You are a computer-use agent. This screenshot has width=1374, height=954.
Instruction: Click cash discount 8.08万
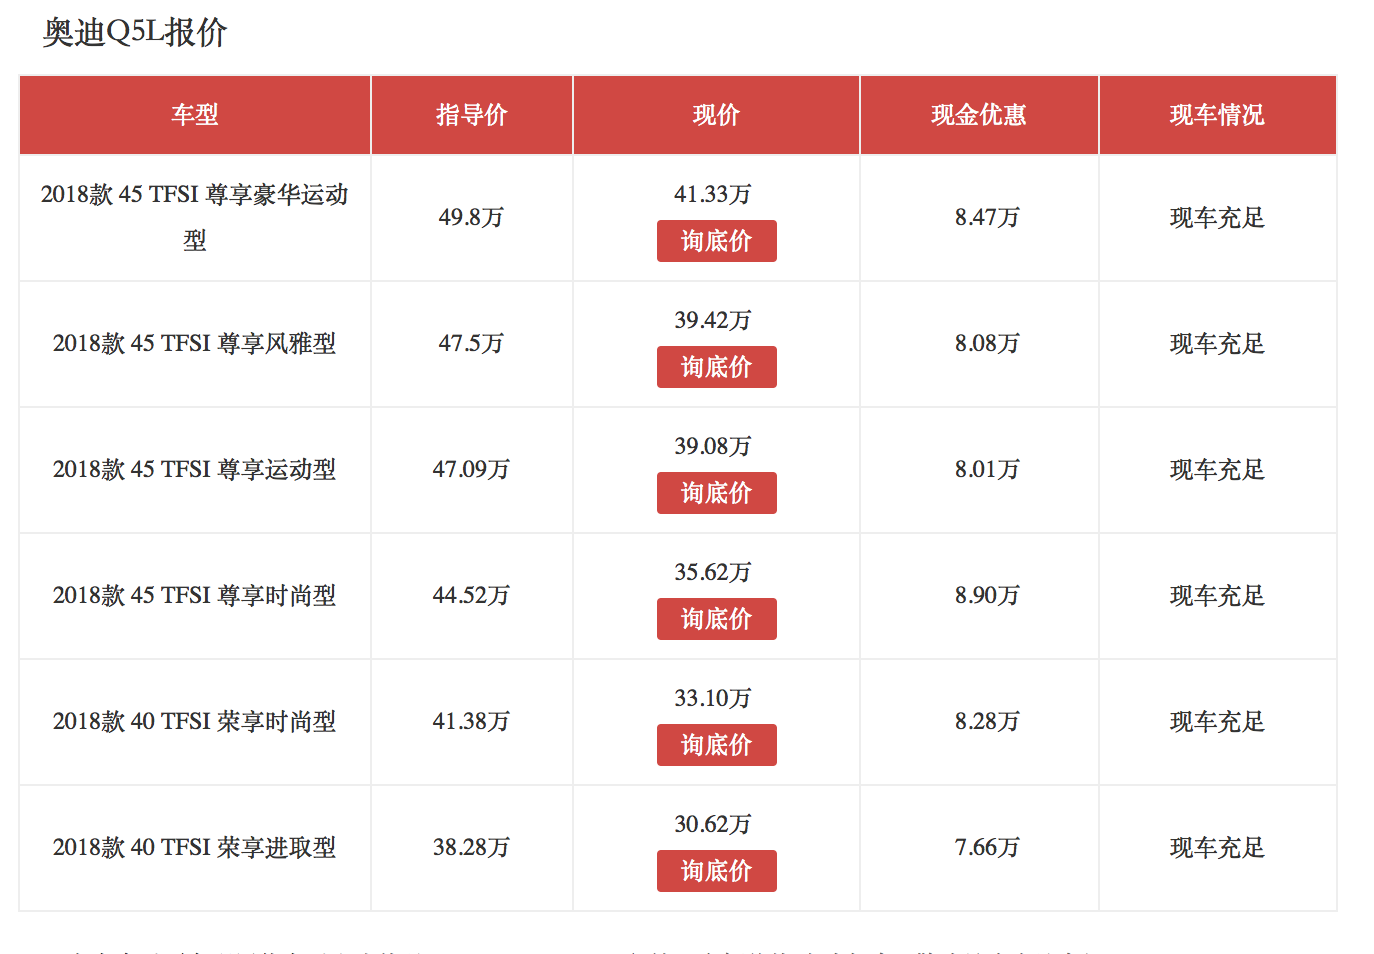point(987,343)
